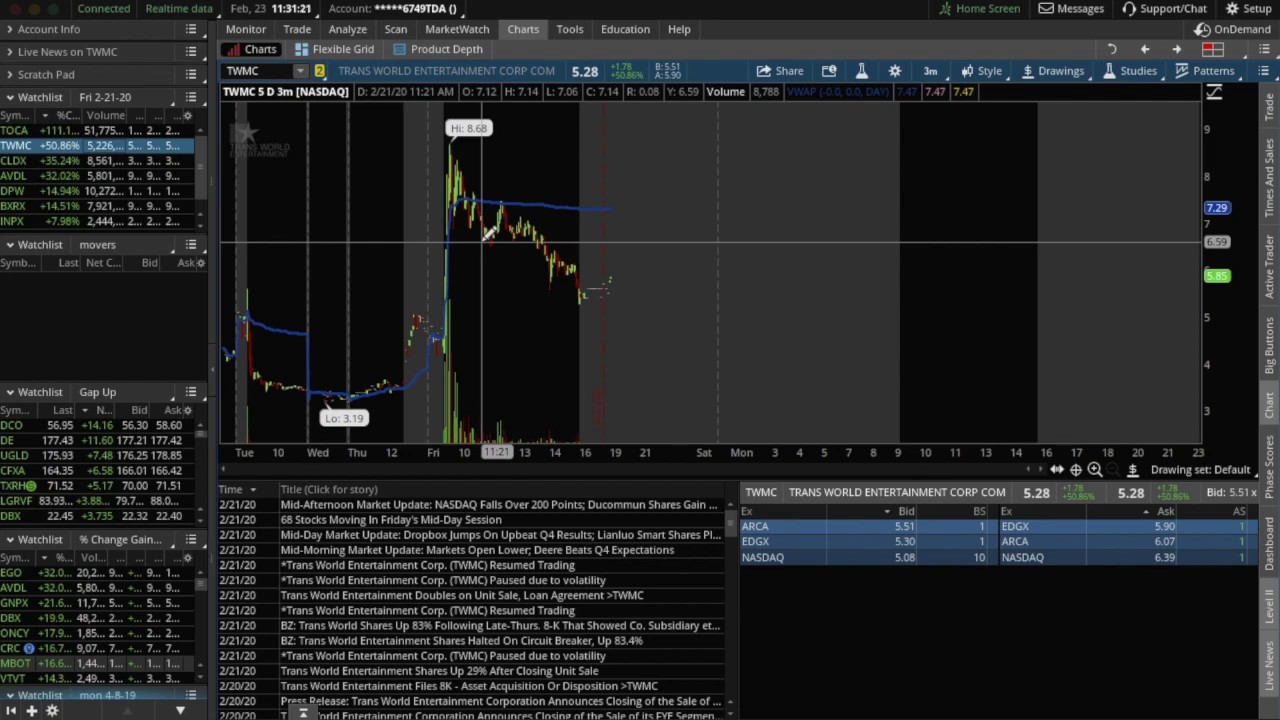Click the refresh arrow above the chart

(1111, 49)
